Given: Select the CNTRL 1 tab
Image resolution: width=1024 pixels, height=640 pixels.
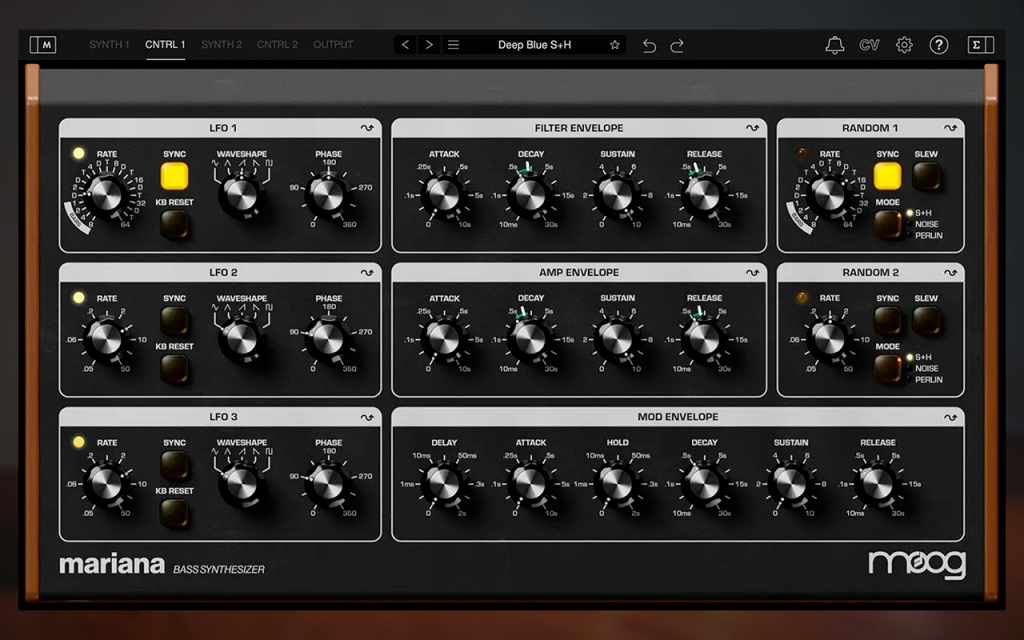Looking at the screenshot, I should click(165, 44).
